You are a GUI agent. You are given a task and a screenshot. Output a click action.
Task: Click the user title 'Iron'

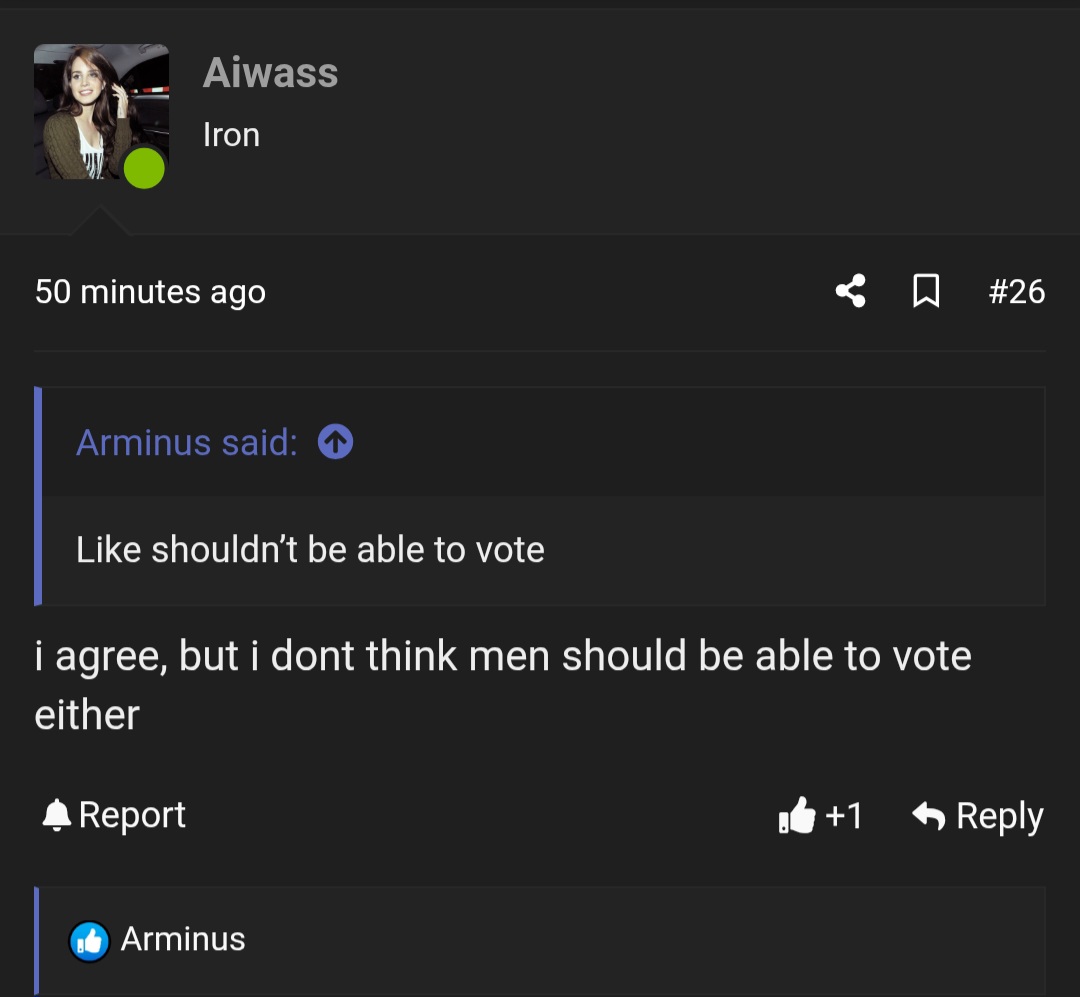click(x=231, y=134)
